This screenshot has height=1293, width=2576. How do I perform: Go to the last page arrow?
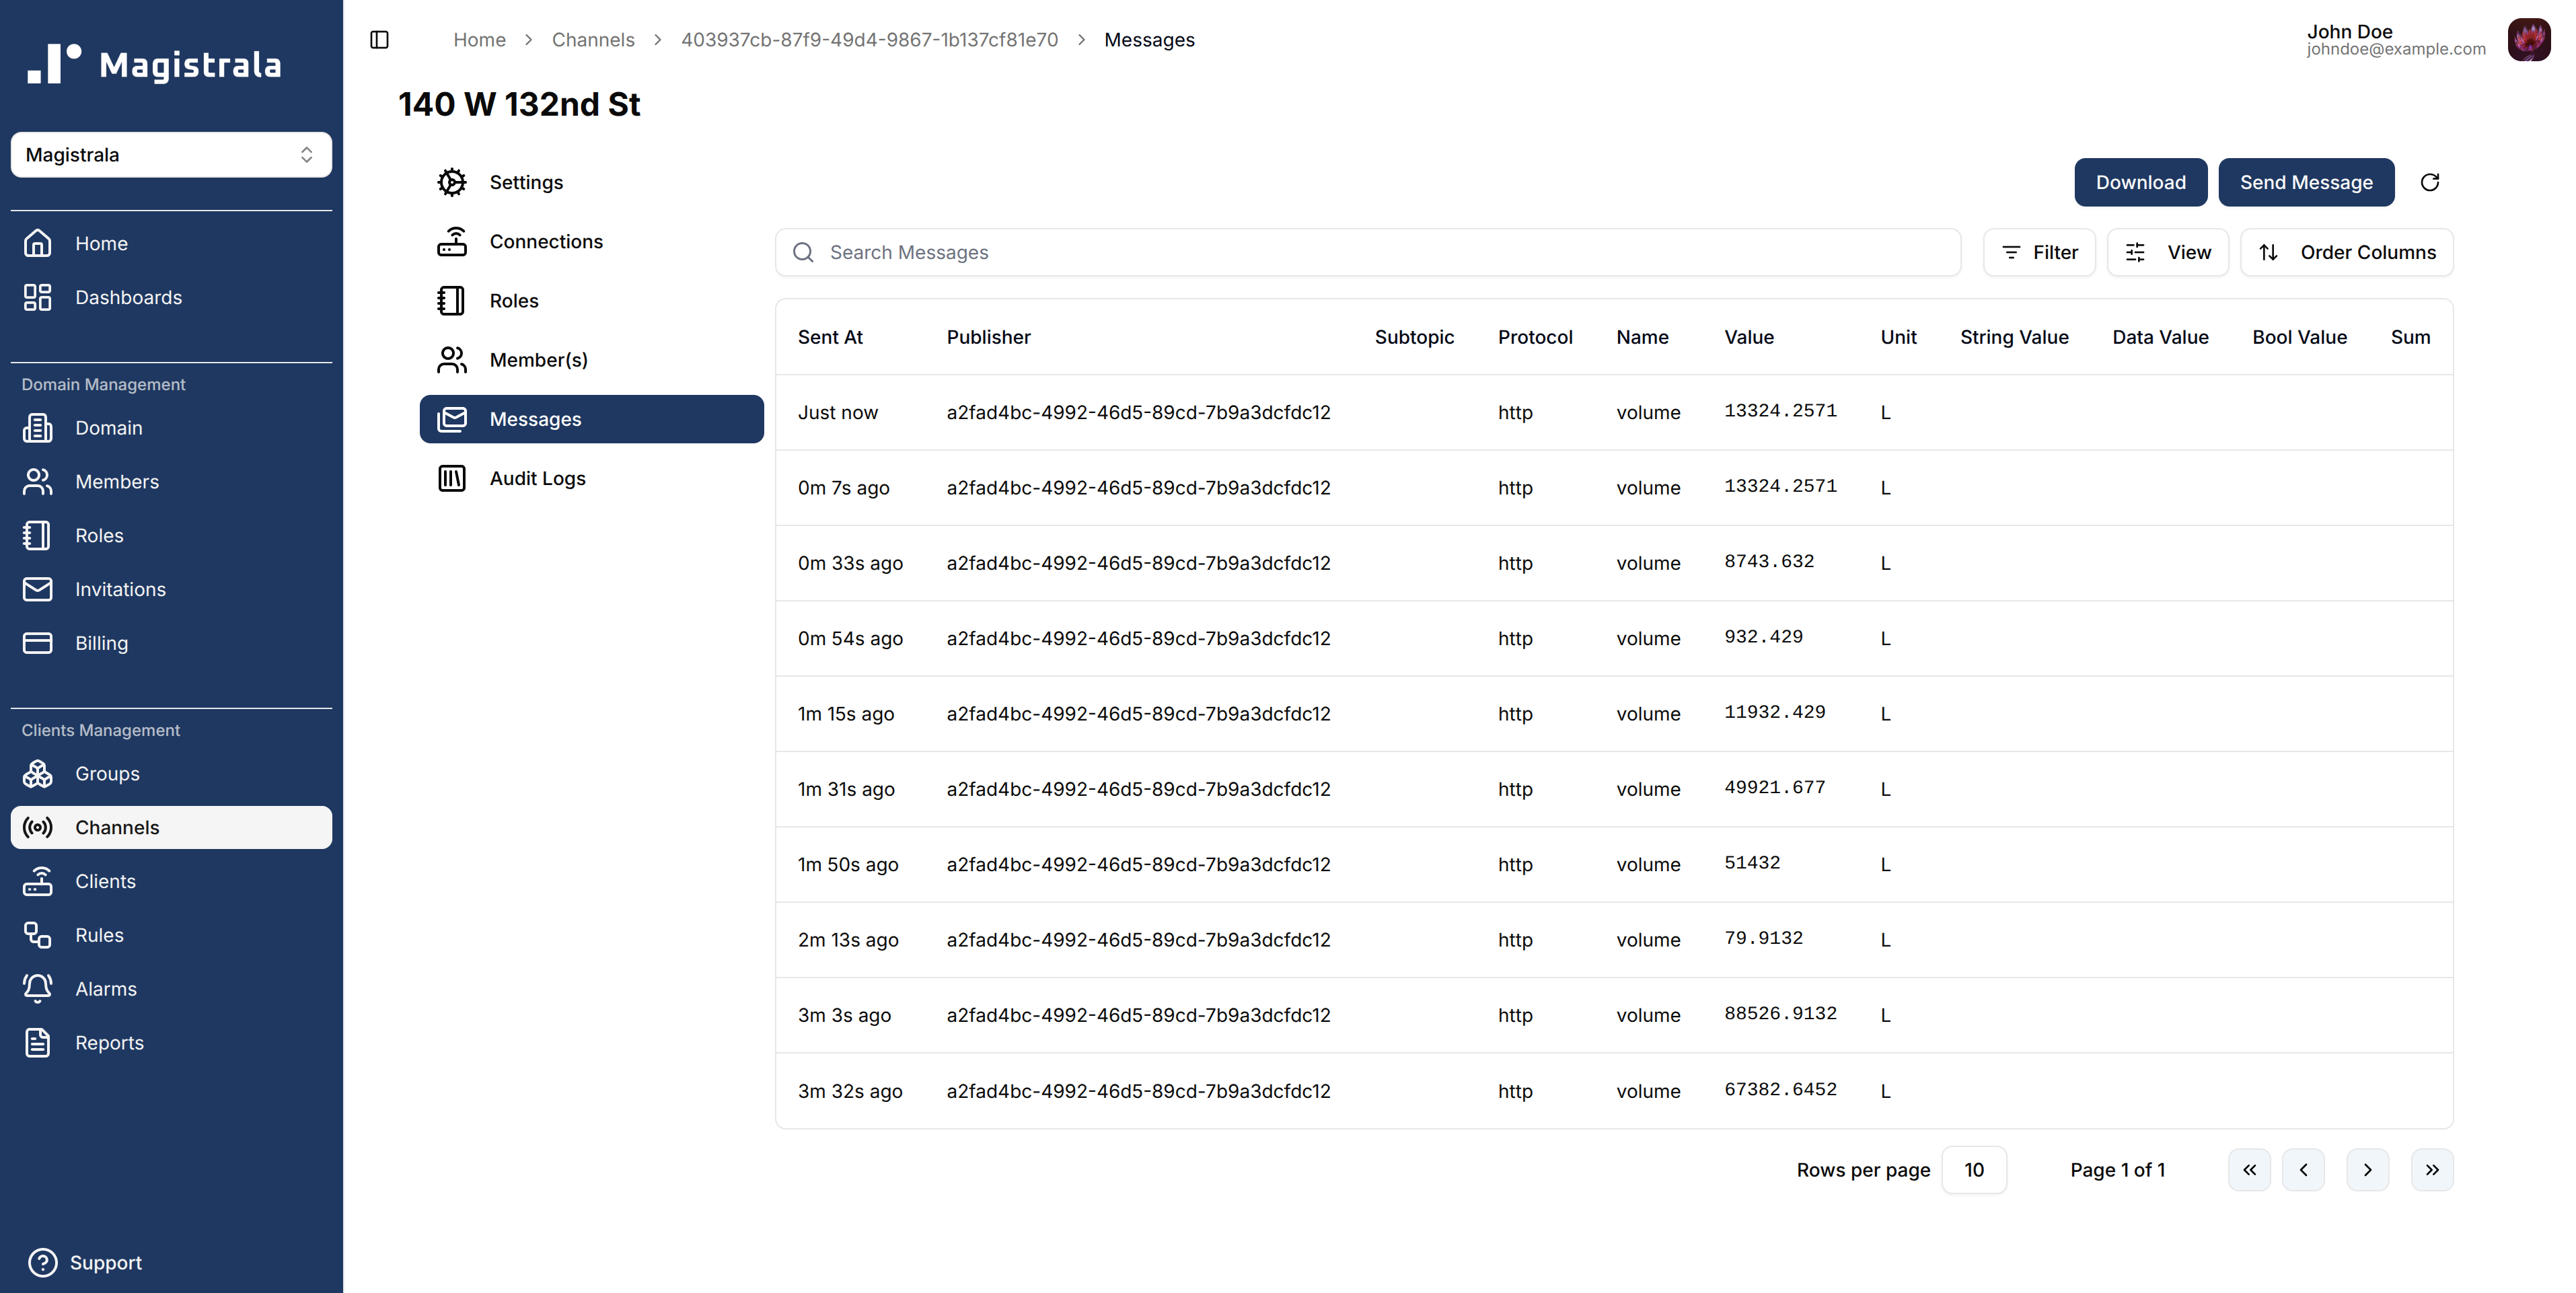(2431, 1170)
